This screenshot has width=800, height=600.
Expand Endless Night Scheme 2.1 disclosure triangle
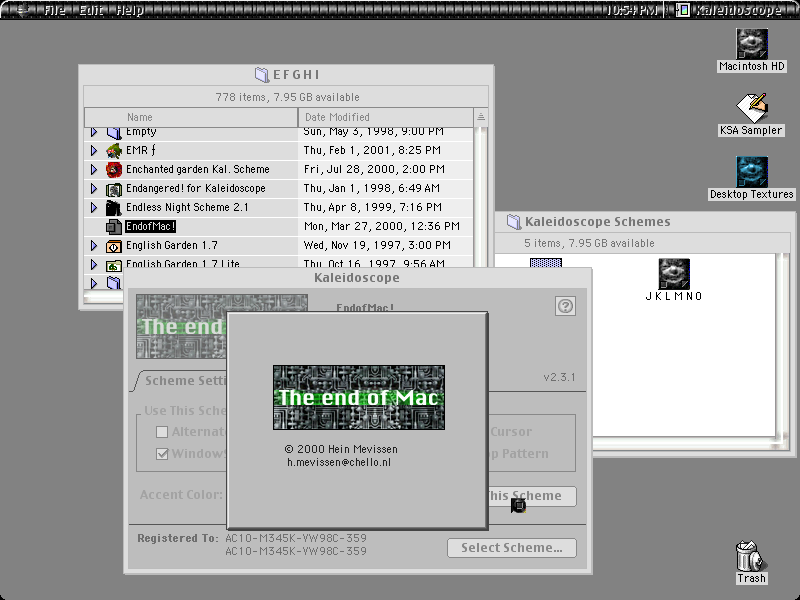coord(94,207)
